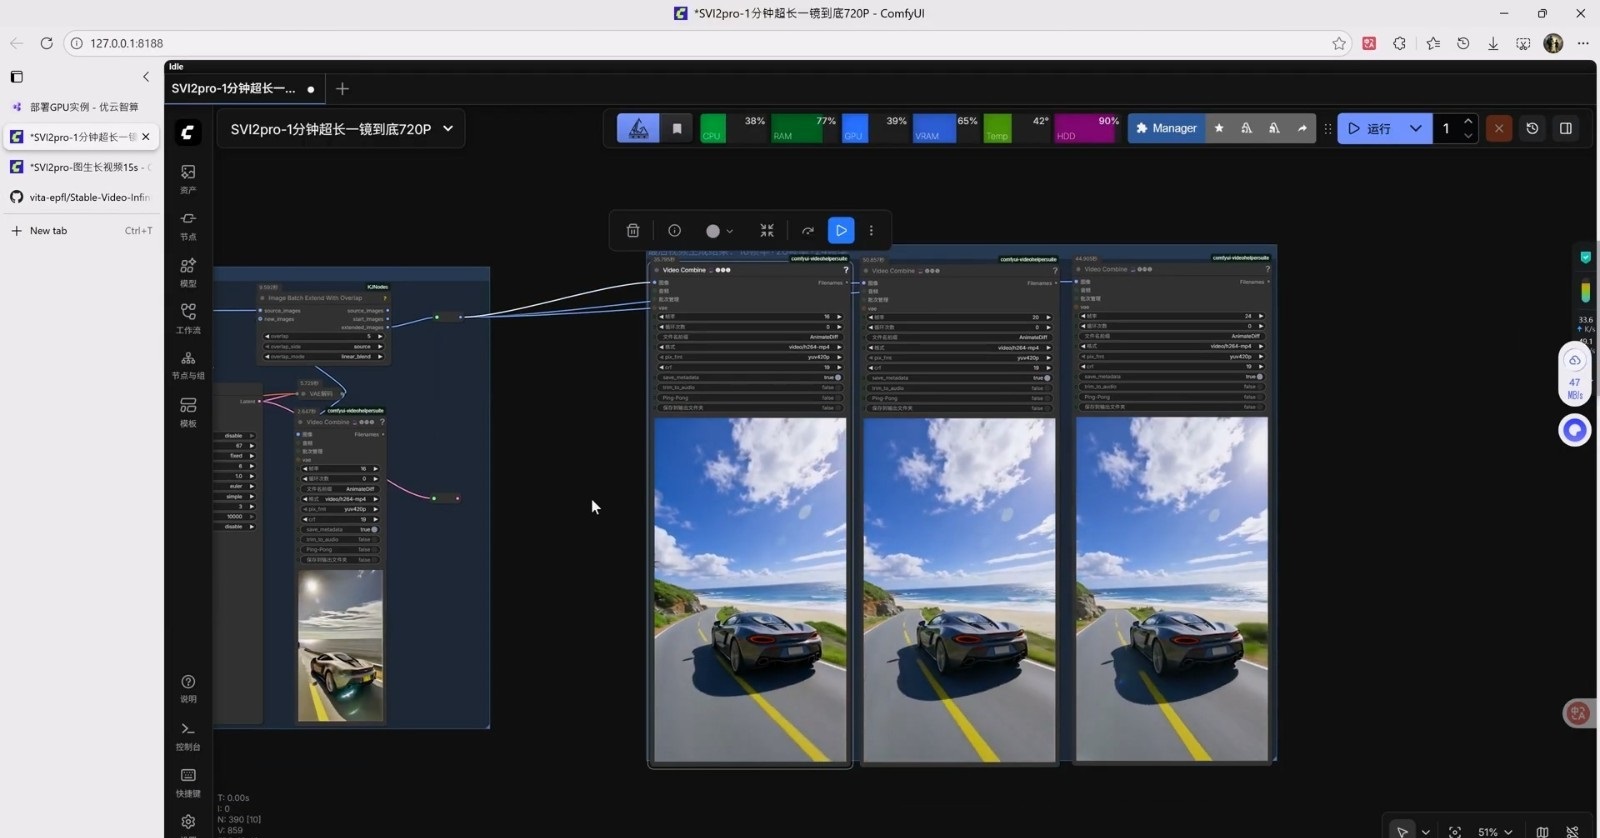Image resolution: width=1600 pixels, height=838 pixels.
Task: Expand the SVI2pro workflow title dropdown
Action: coord(448,129)
